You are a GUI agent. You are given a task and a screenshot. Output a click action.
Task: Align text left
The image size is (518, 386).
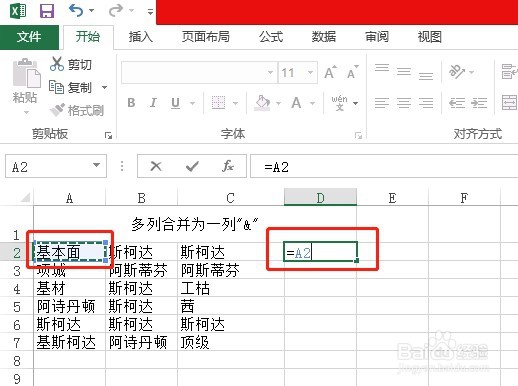click(x=382, y=103)
